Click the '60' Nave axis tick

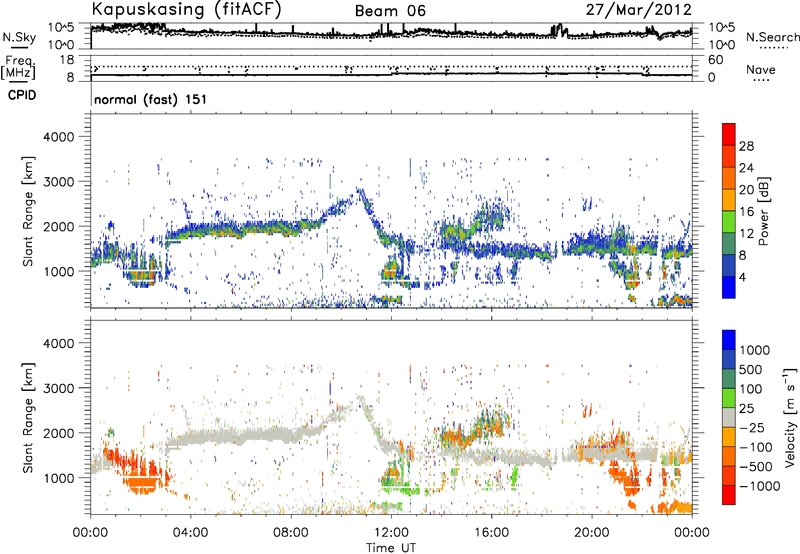click(x=715, y=60)
